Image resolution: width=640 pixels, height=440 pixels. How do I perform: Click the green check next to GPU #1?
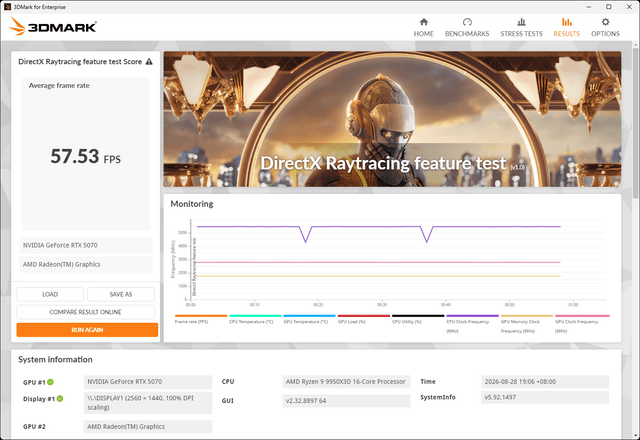(50, 382)
